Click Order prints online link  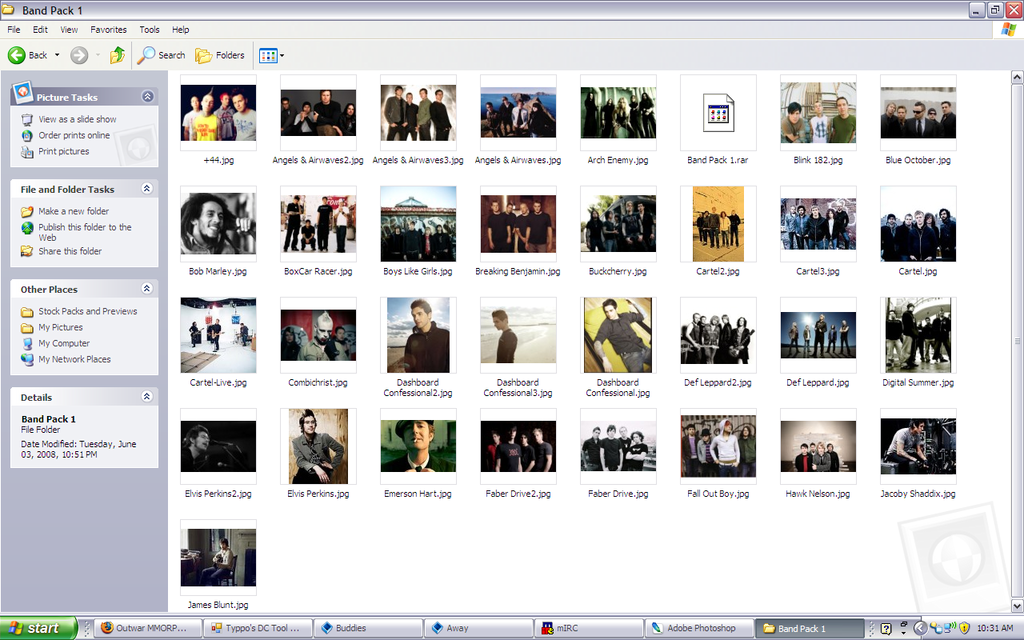(74, 135)
